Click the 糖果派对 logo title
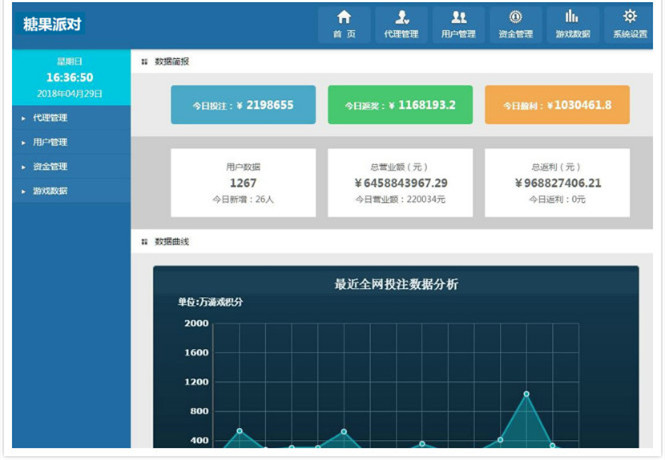The height and width of the screenshot is (460, 665). pyautogui.click(x=50, y=23)
